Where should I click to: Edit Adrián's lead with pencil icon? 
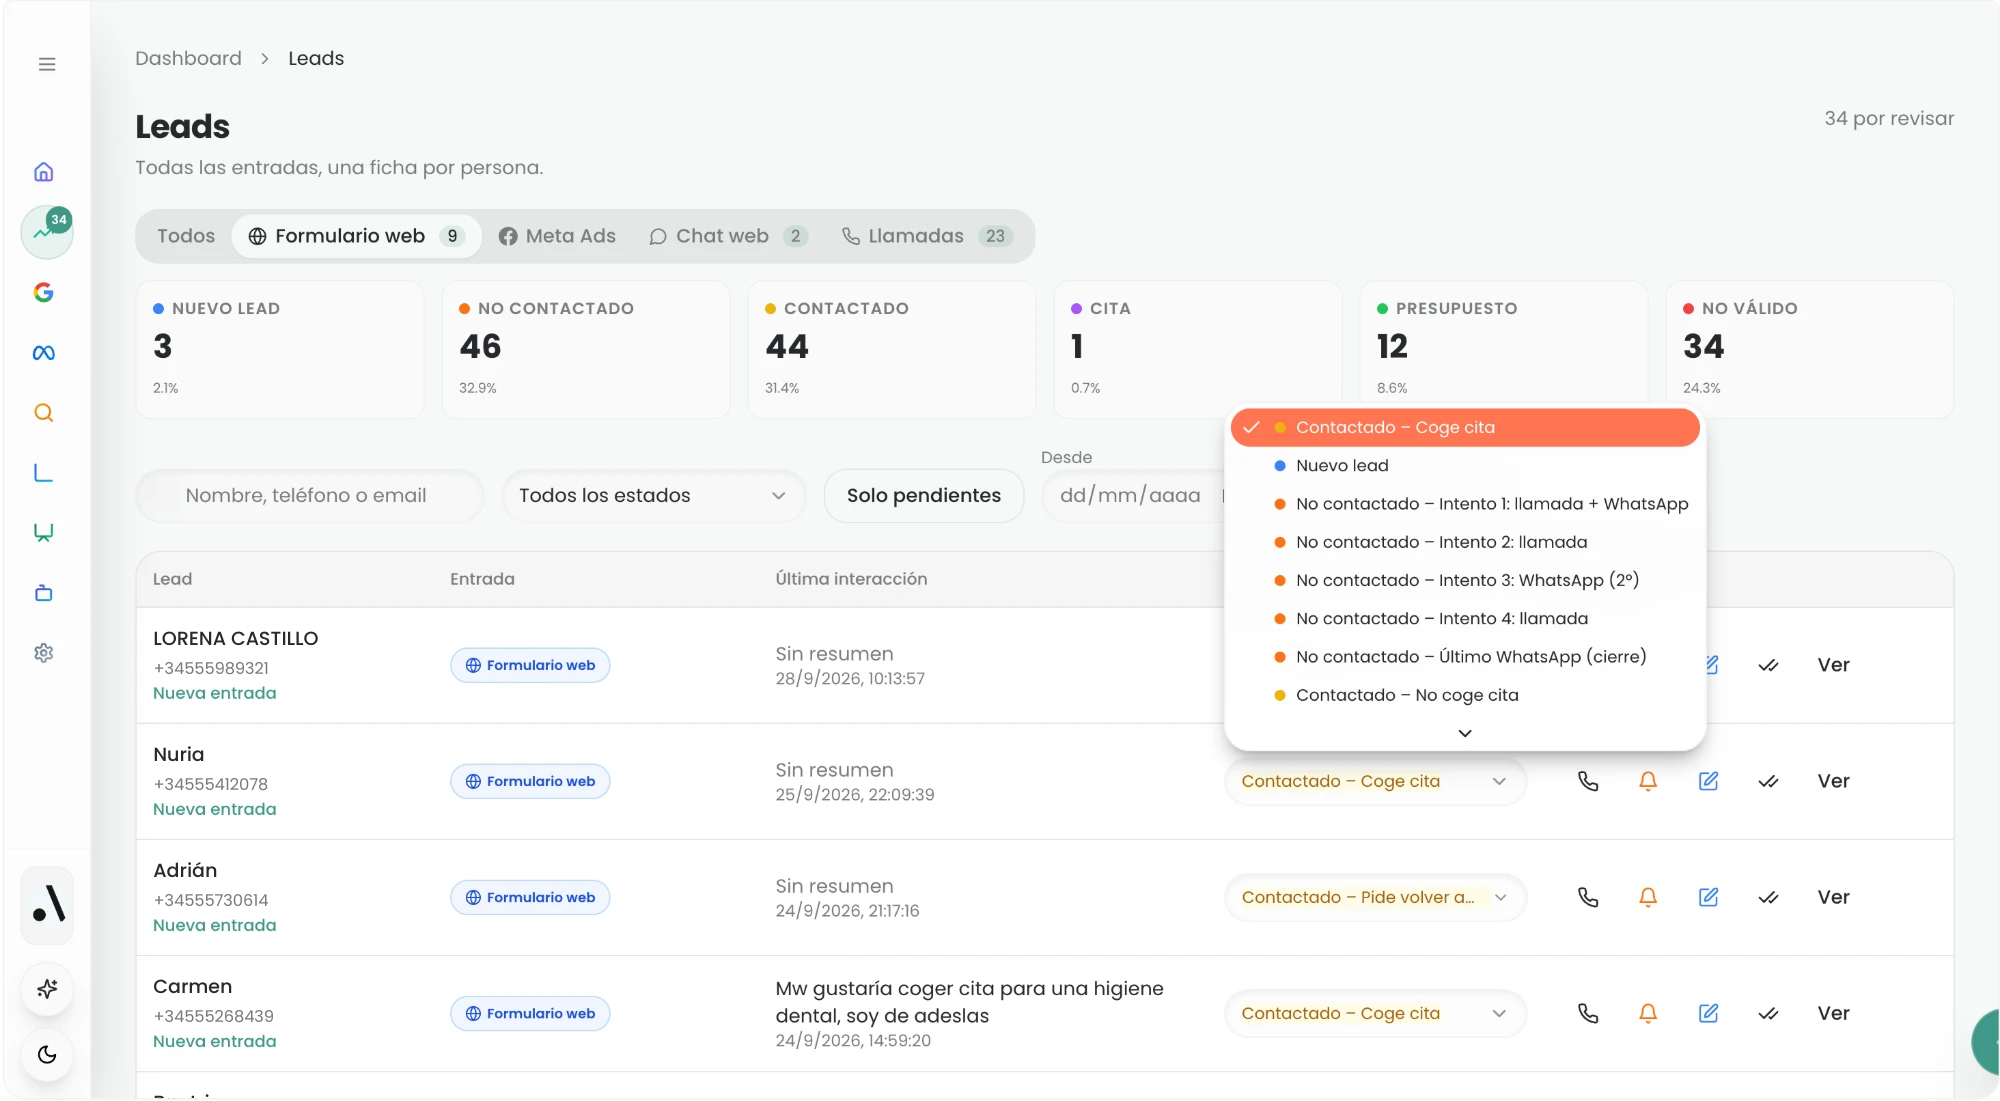click(x=1708, y=897)
